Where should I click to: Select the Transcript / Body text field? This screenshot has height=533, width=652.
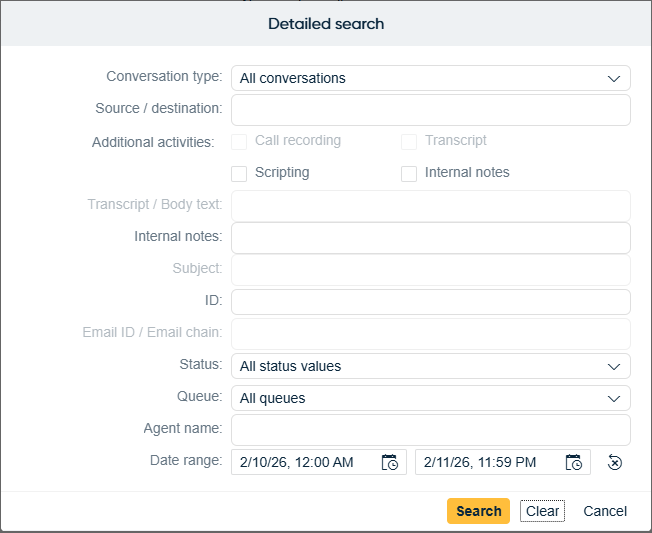click(431, 206)
